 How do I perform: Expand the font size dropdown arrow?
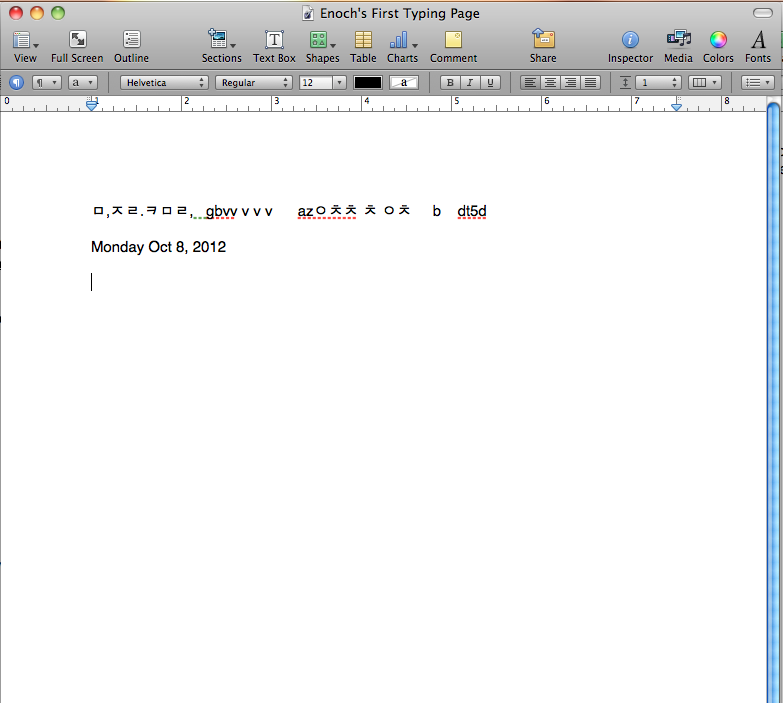tap(340, 82)
